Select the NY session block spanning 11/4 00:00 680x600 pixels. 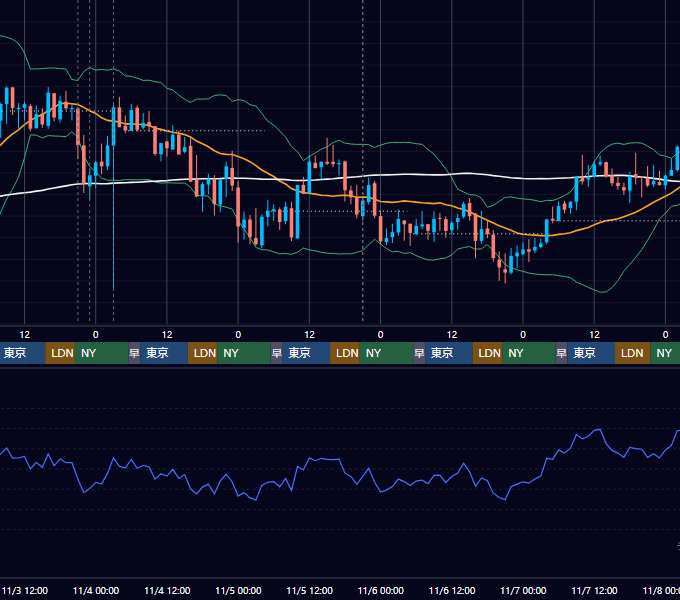(101, 353)
